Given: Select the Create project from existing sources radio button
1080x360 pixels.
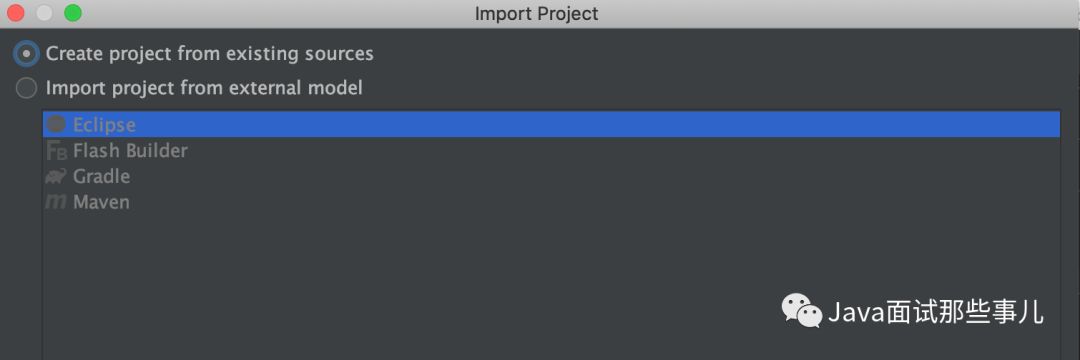Looking at the screenshot, I should (26, 54).
